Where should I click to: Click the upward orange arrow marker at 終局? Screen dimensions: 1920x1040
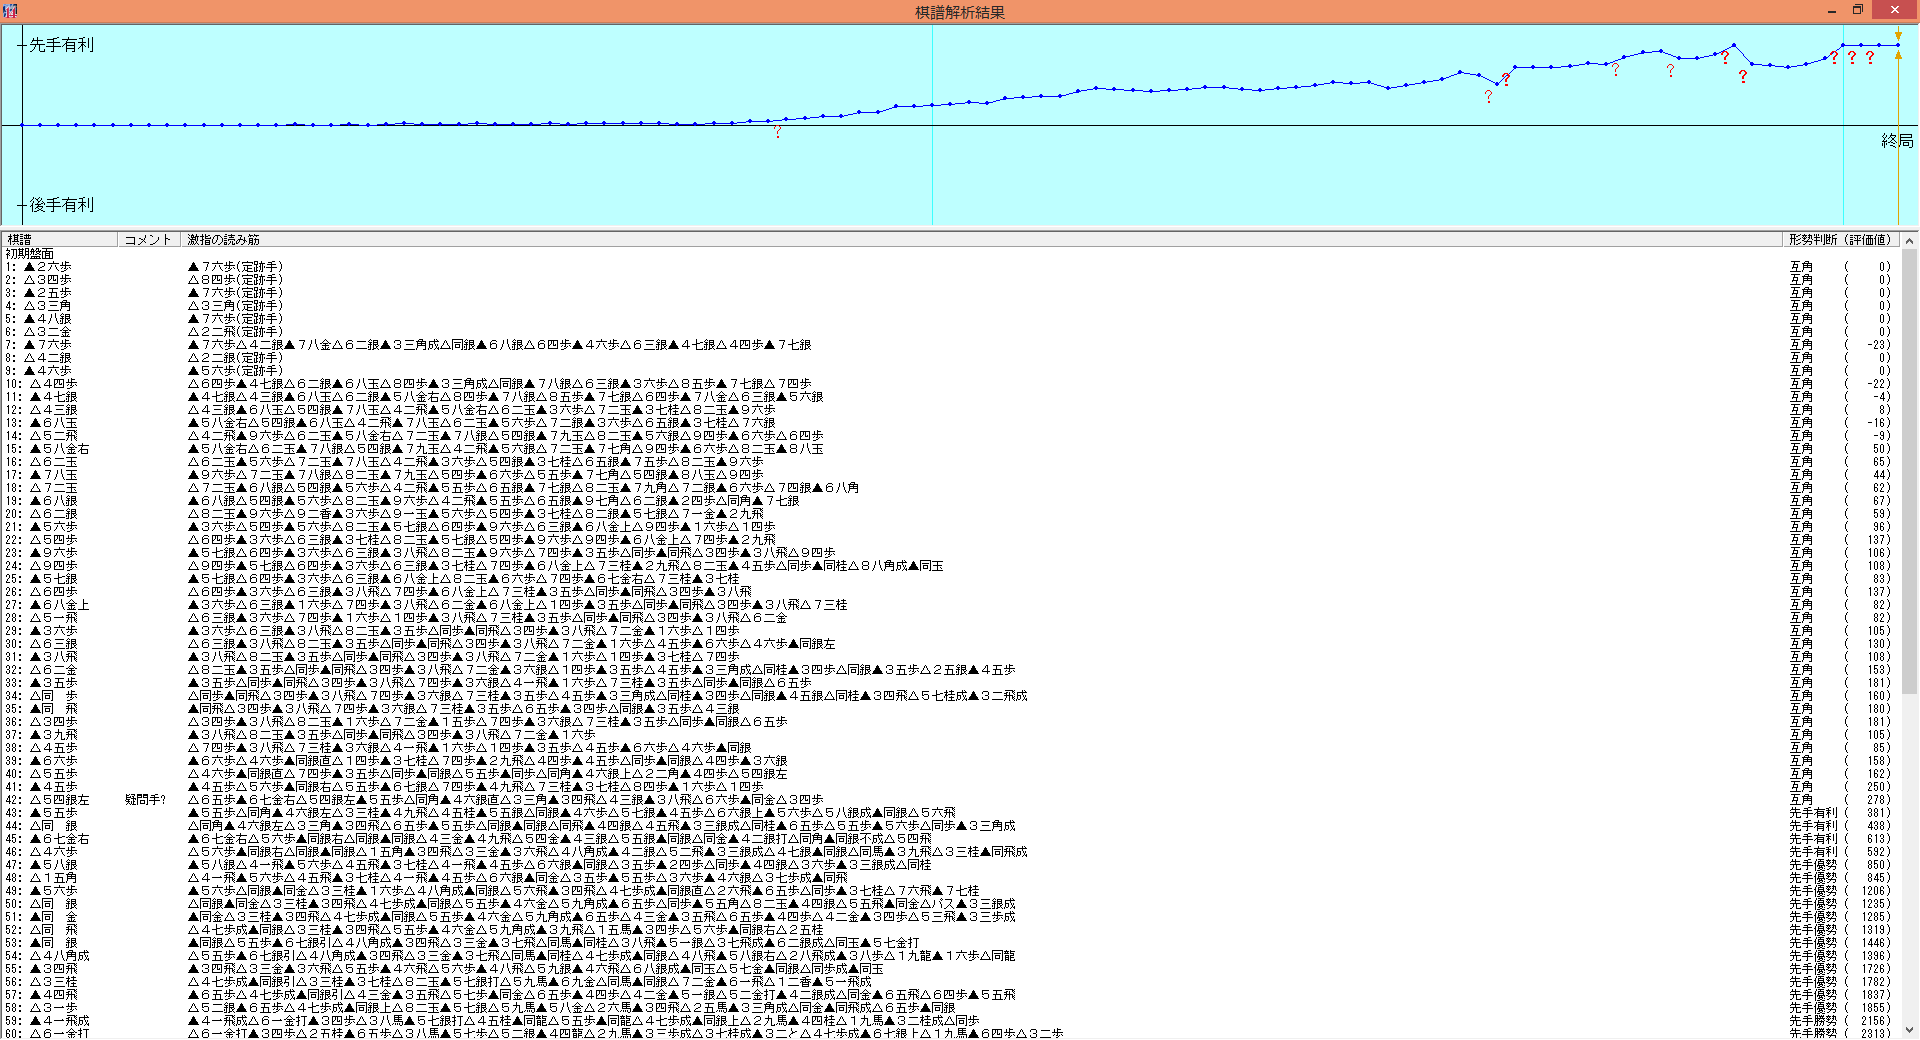(1898, 55)
